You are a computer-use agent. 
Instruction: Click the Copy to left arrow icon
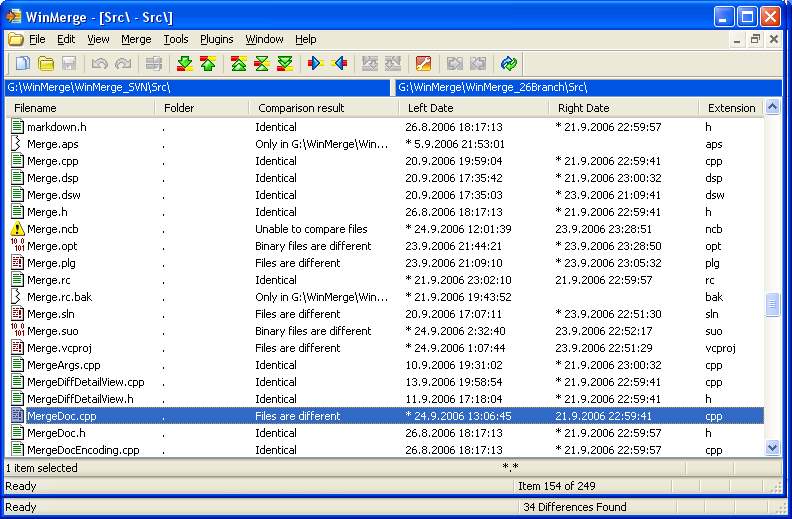point(339,64)
